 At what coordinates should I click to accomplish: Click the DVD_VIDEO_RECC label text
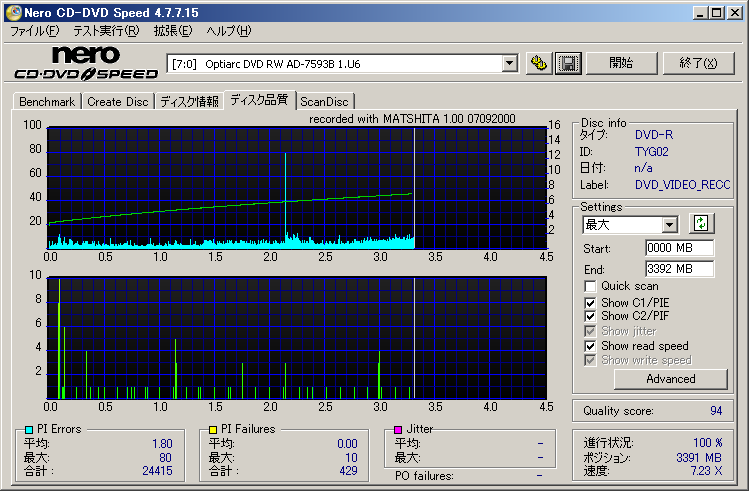click(x=683, y=185)
